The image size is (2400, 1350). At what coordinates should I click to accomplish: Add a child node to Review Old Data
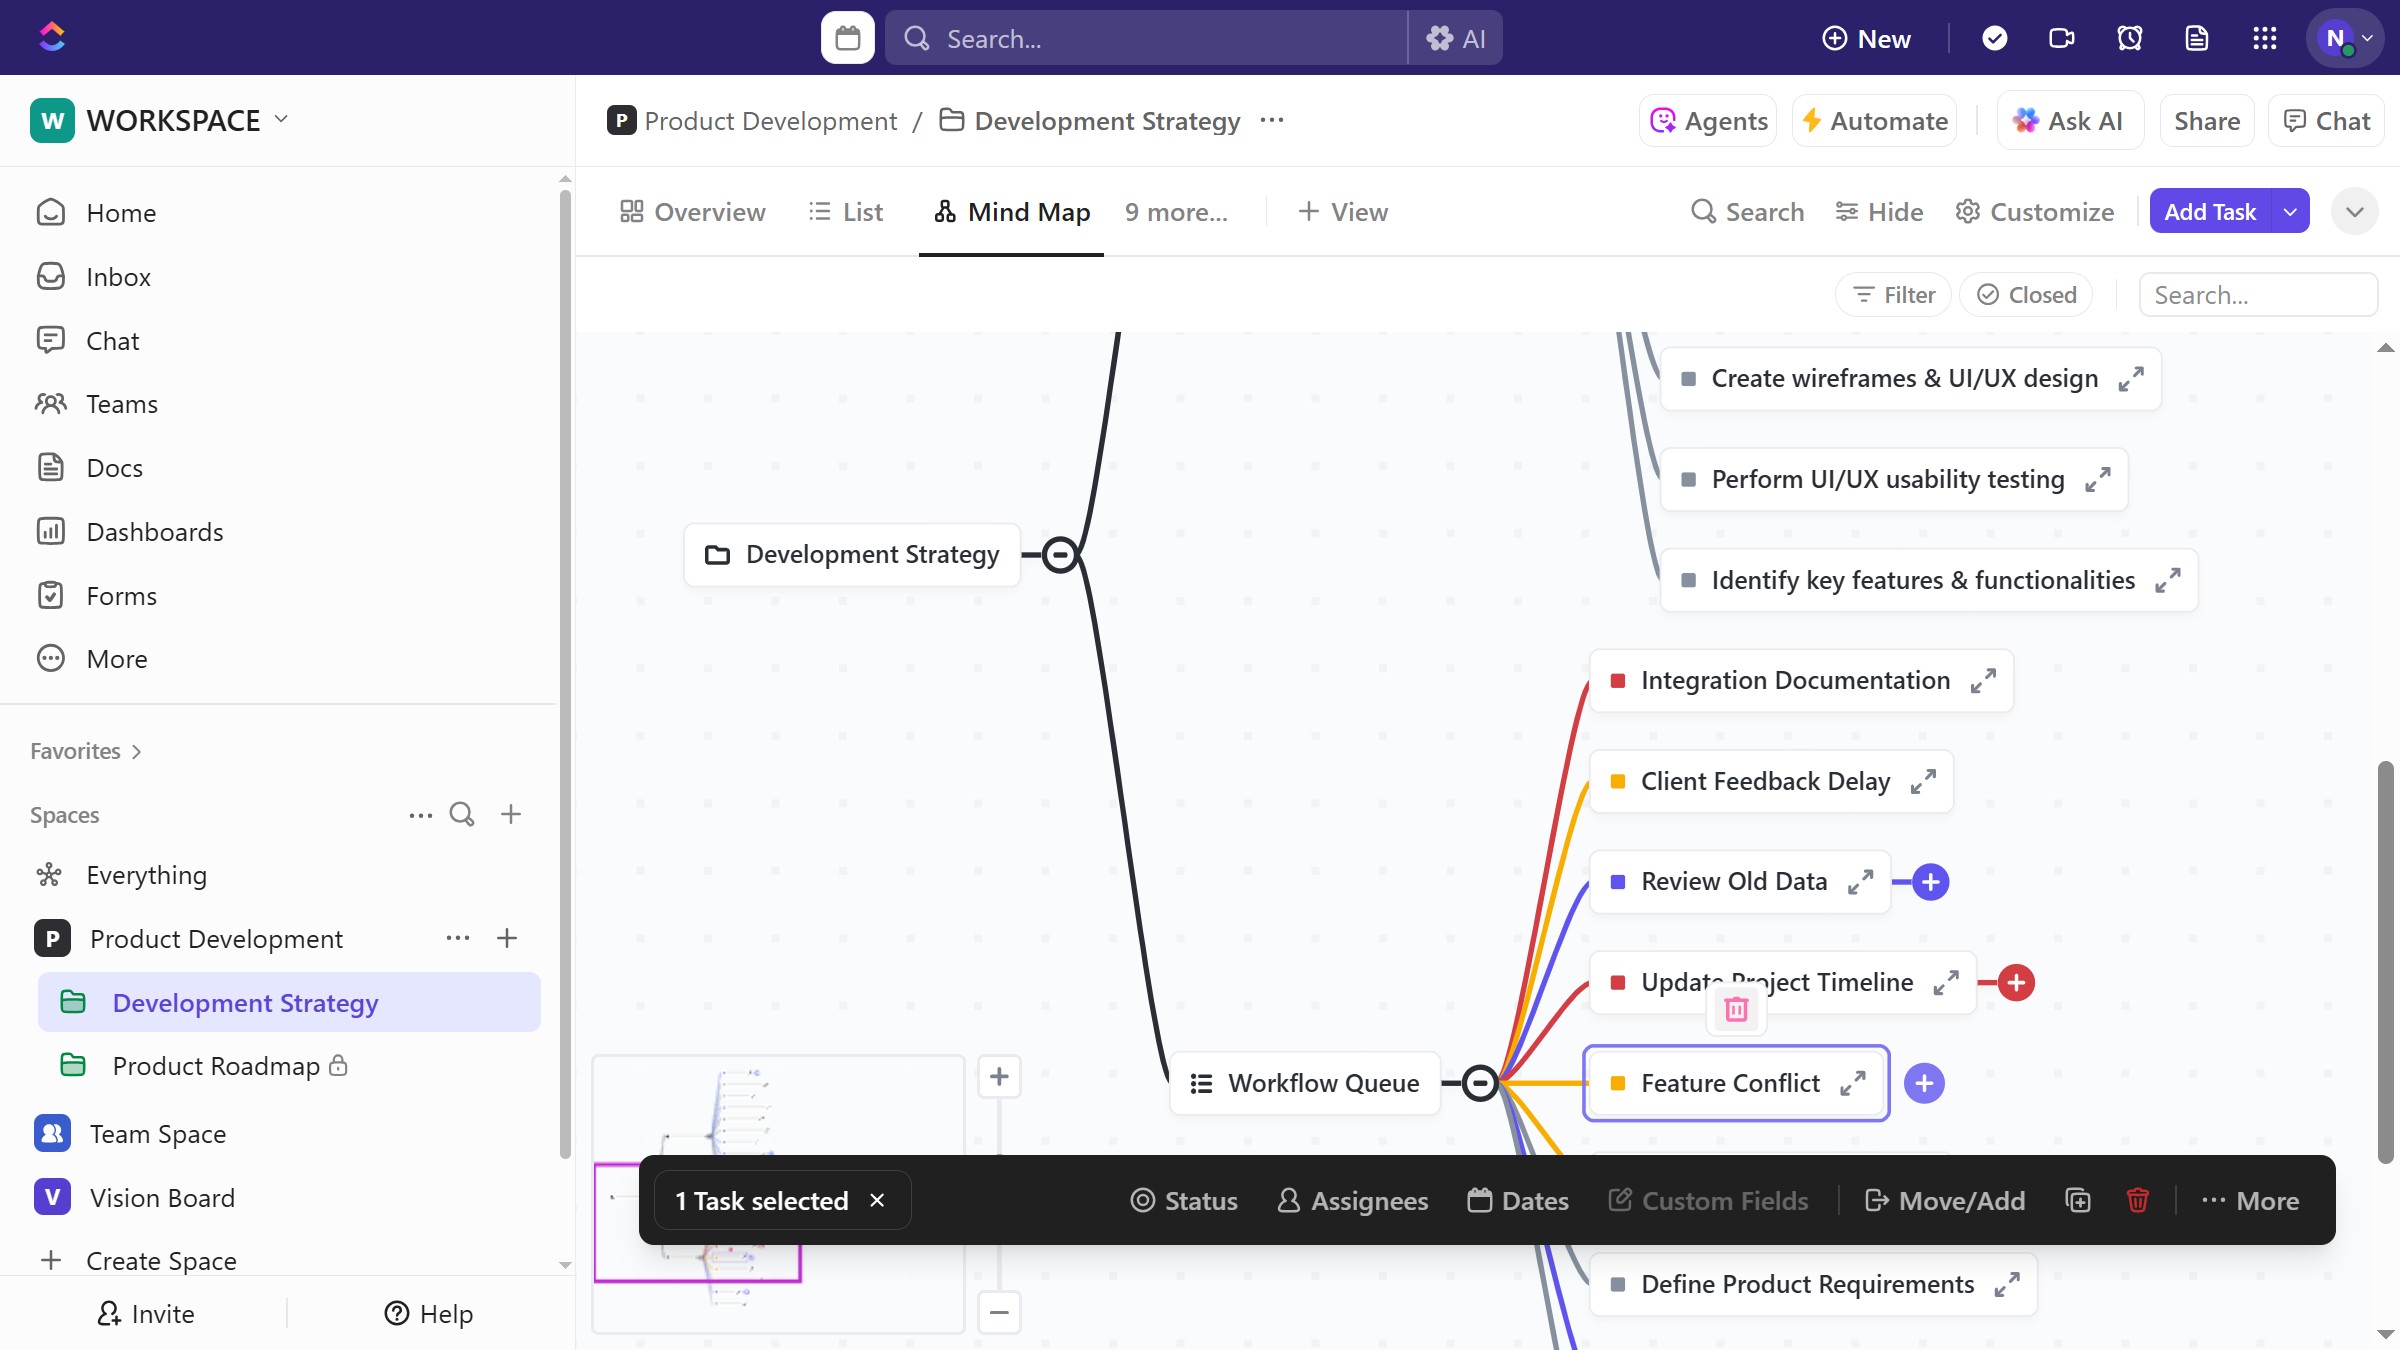(x=1930, y=882)
